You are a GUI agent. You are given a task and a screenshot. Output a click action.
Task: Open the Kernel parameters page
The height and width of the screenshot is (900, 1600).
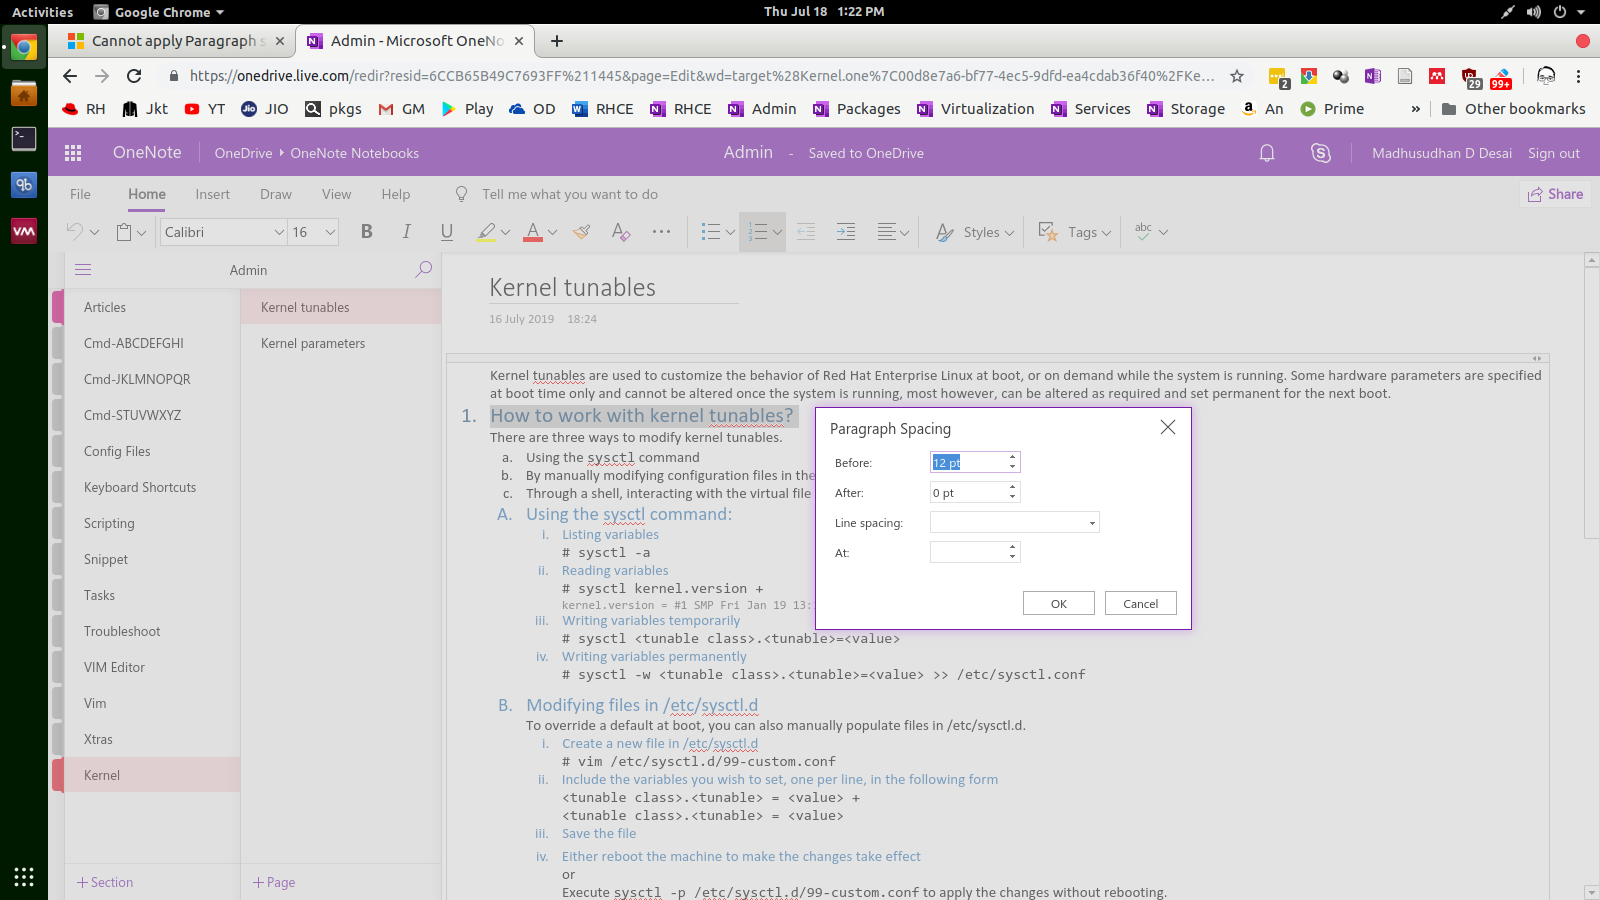[313, 343]
